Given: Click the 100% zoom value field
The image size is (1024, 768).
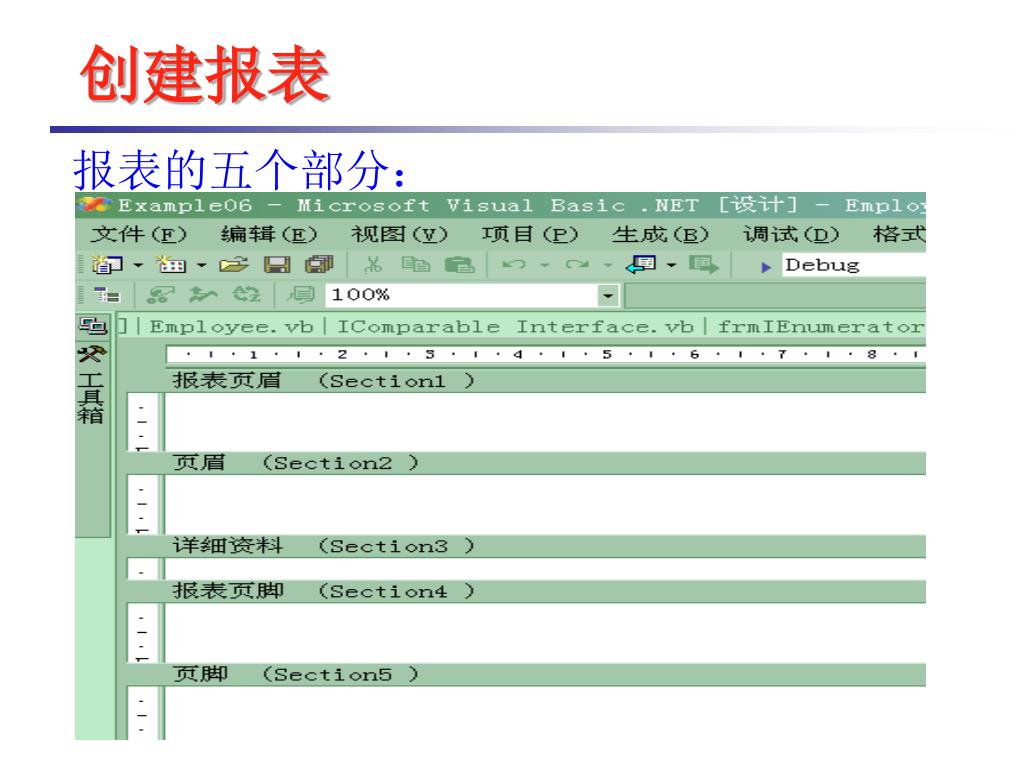Looking at the screenshot, I should pyautogui.click(x=462, y=296).
